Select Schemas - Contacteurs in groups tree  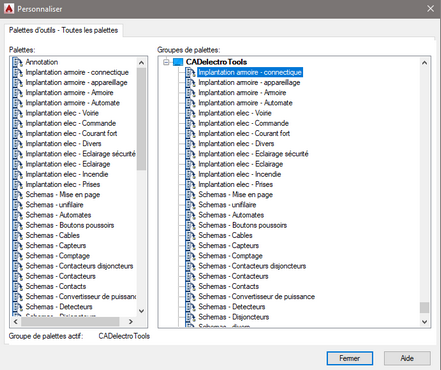tap(233, 276)
